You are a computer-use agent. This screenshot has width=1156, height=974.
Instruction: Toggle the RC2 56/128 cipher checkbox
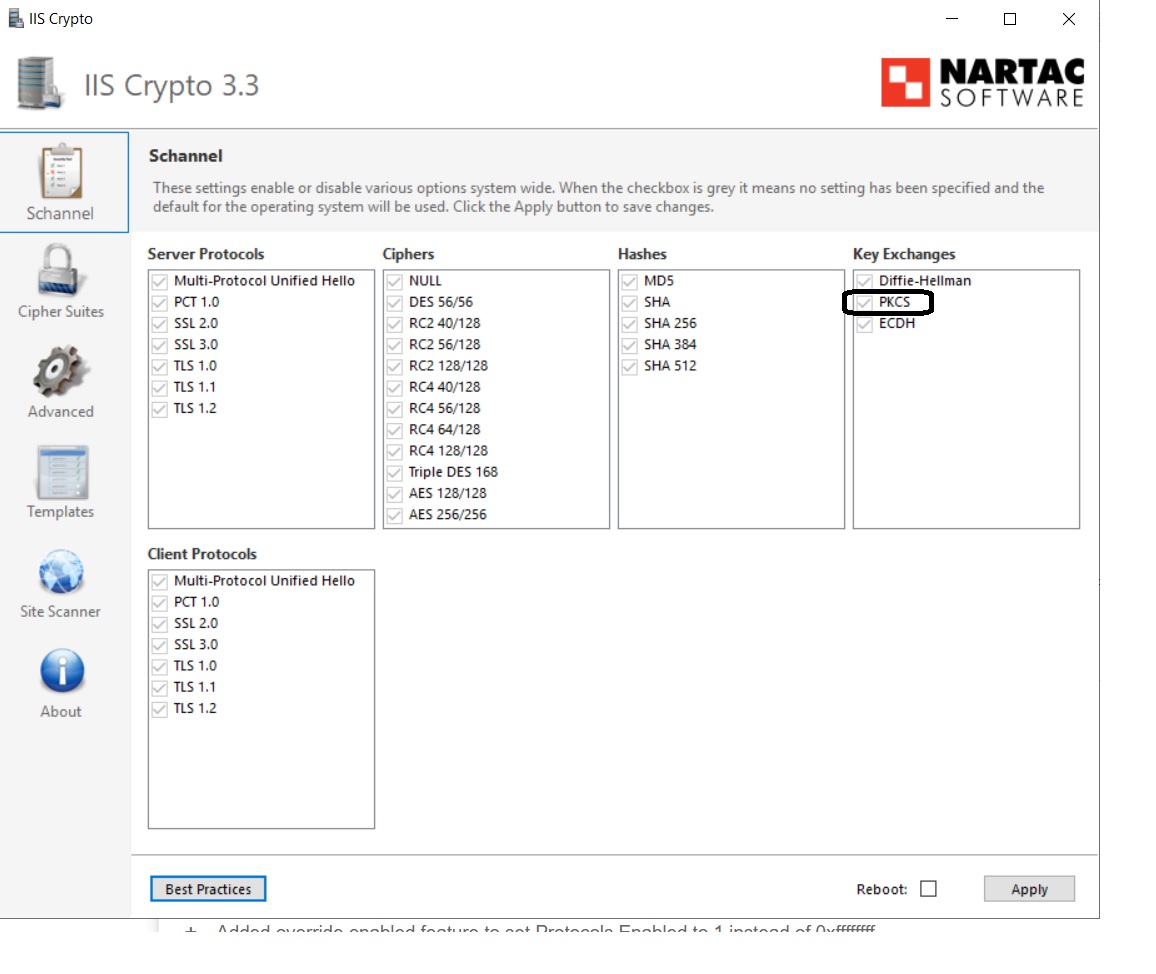[x=394, y=346]
